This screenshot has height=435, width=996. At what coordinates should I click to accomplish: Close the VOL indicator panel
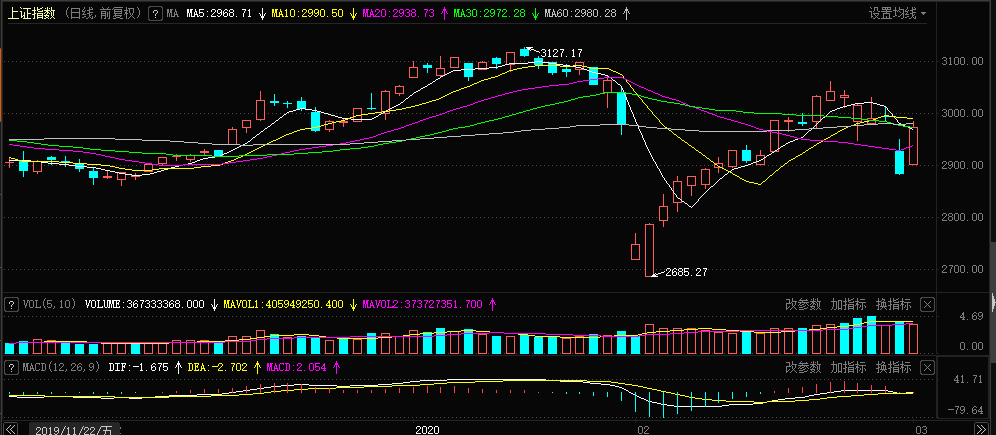[x=926, y=304]
